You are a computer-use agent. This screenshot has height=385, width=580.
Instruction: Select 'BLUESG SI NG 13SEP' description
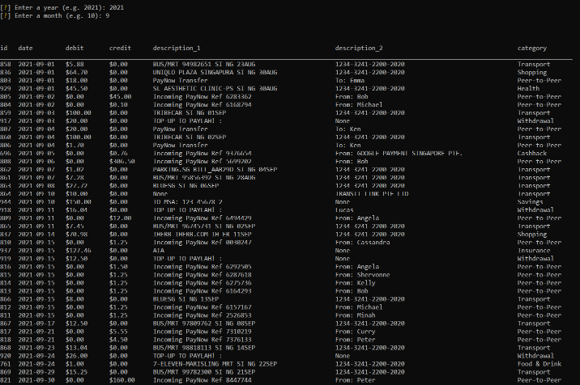[x=186, y=299]
